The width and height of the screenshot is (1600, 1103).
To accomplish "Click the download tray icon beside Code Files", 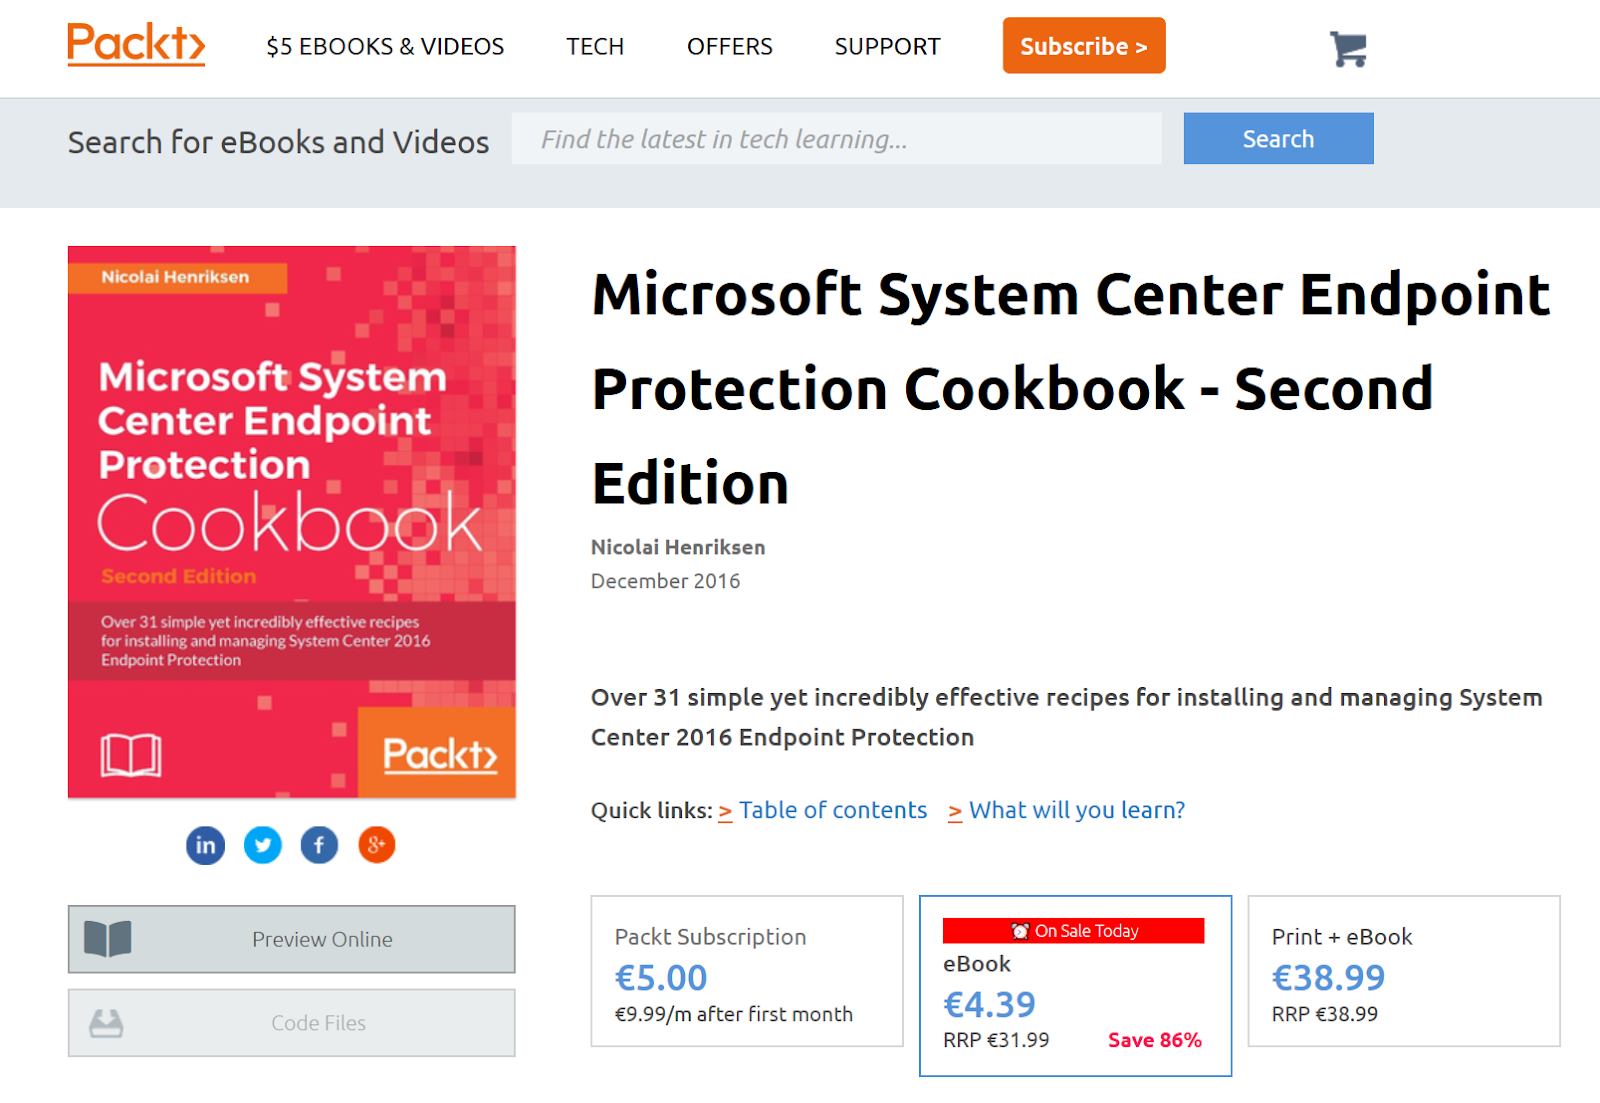I will pyautogui.click(x=106, y=1023).
